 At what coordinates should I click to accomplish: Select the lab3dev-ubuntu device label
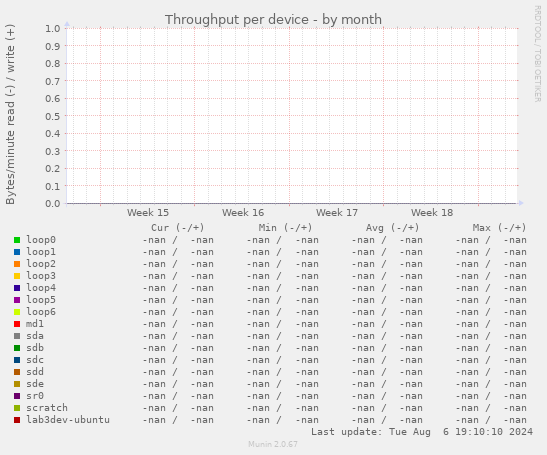point(68,419)
